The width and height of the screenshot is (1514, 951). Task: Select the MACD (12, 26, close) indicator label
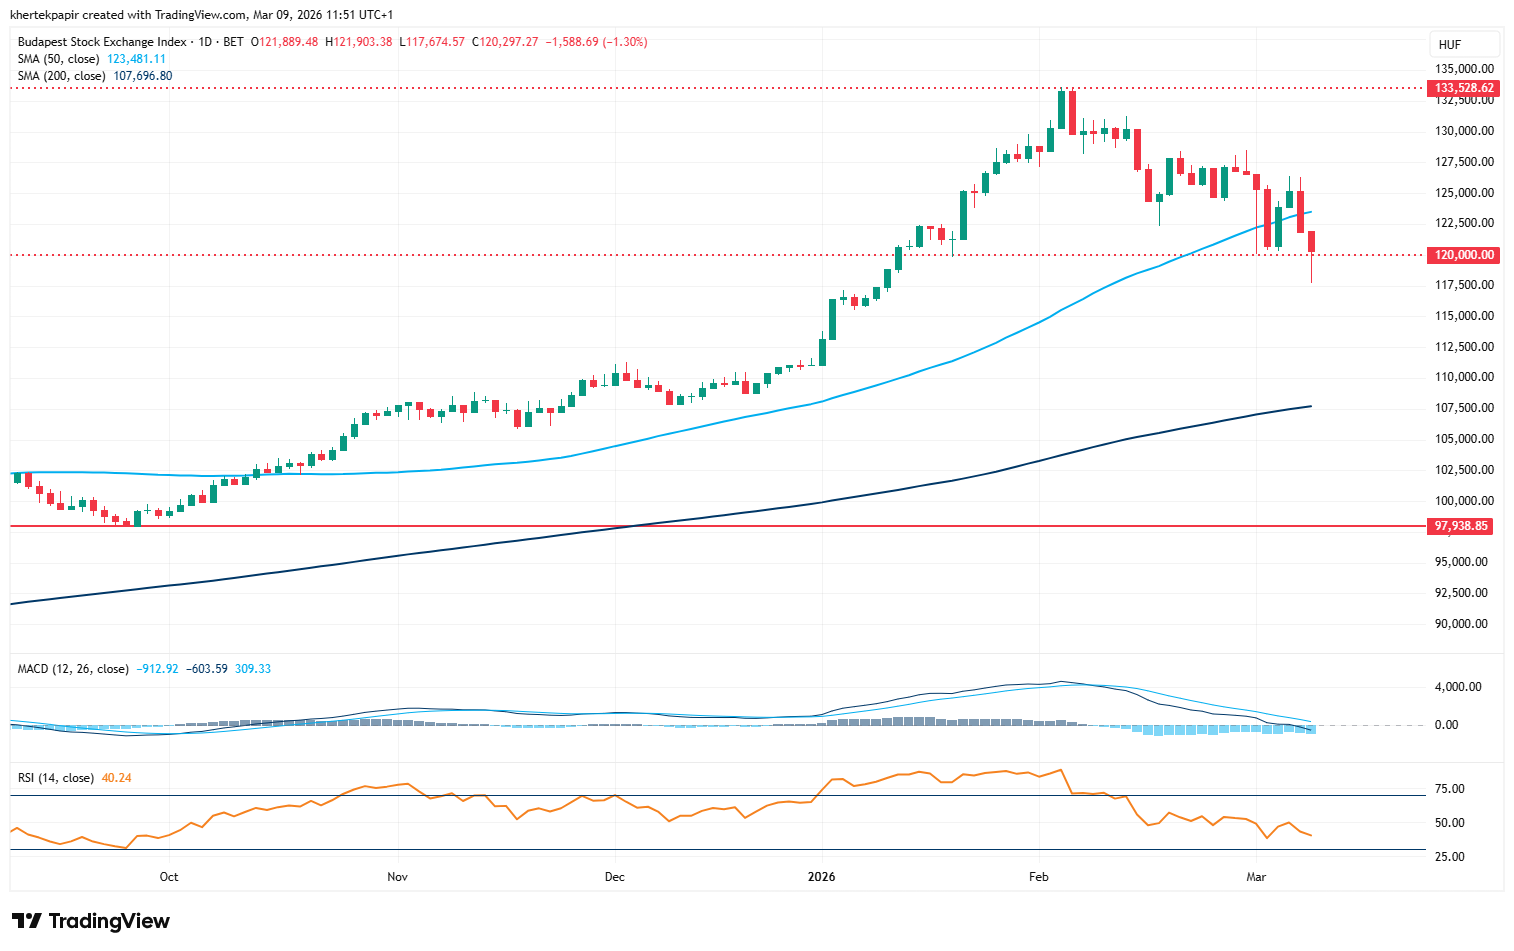click(x=73, y=669)
